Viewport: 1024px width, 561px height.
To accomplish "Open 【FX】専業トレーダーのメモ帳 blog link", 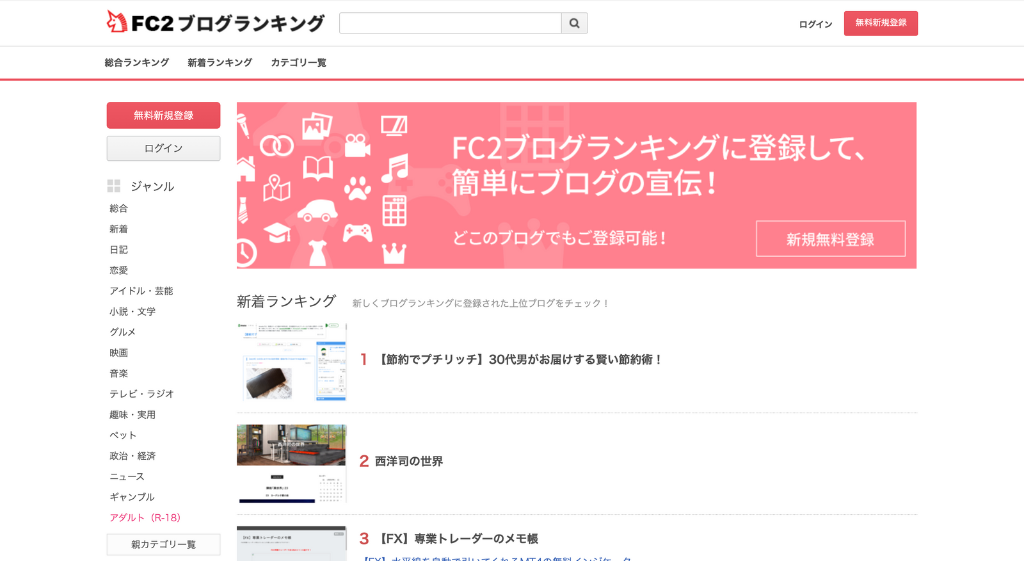I will pyautogui.click(x=457, y=539).
